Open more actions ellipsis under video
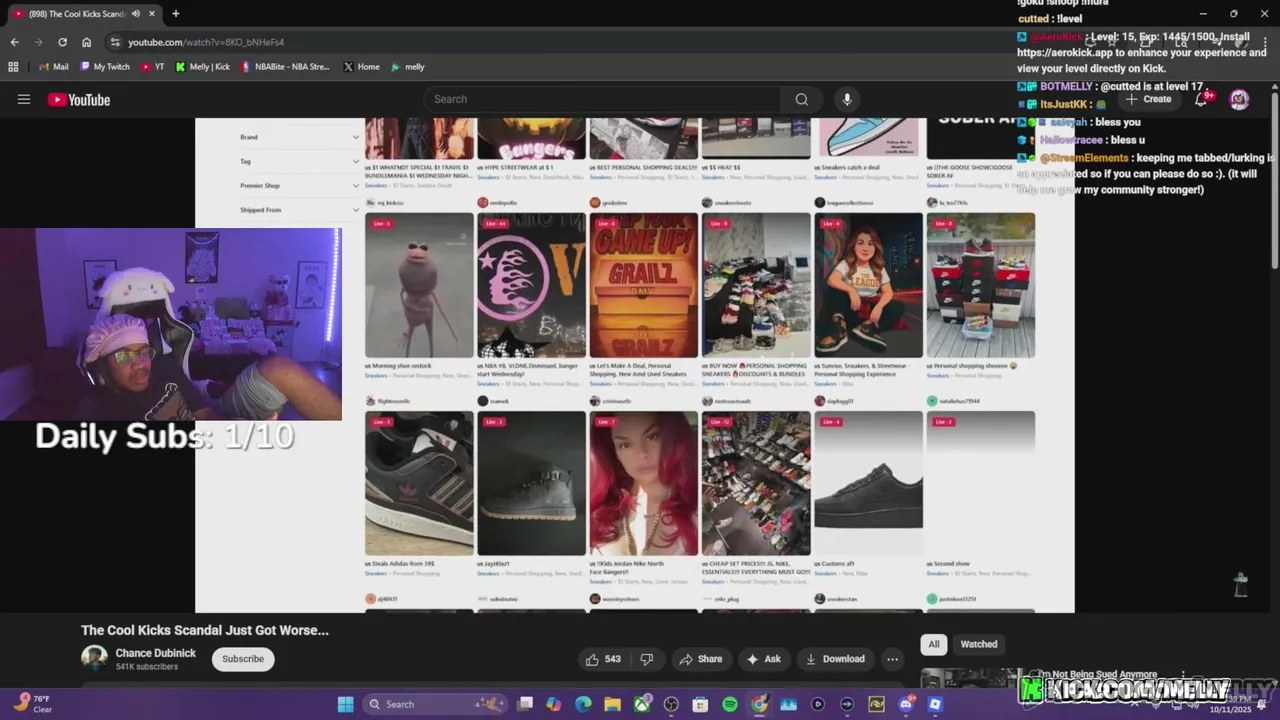 pos(892,659)
